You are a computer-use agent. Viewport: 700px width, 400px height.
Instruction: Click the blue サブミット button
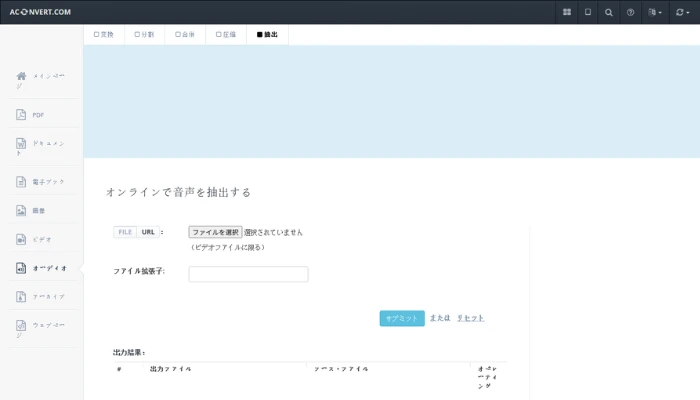tap(402, 318)
